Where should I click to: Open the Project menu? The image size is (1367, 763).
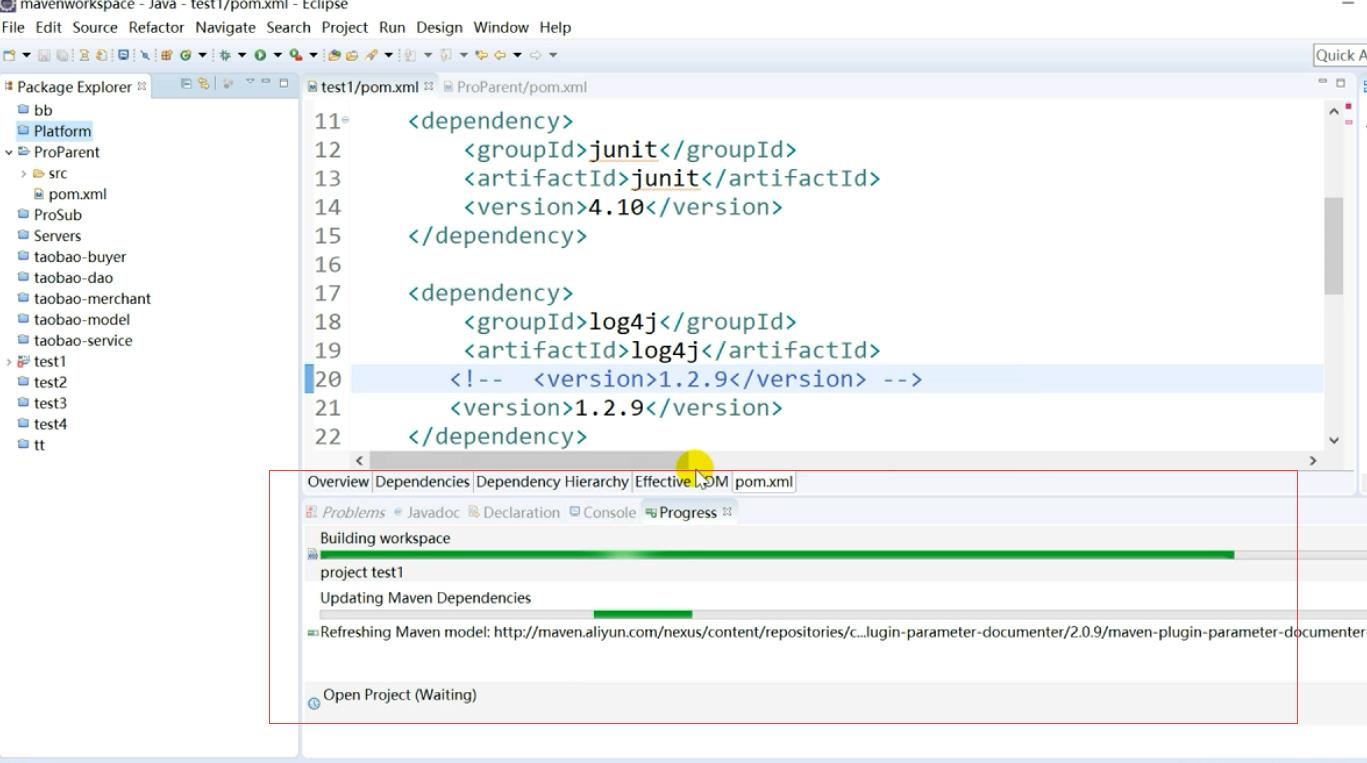tap(344, 27)
